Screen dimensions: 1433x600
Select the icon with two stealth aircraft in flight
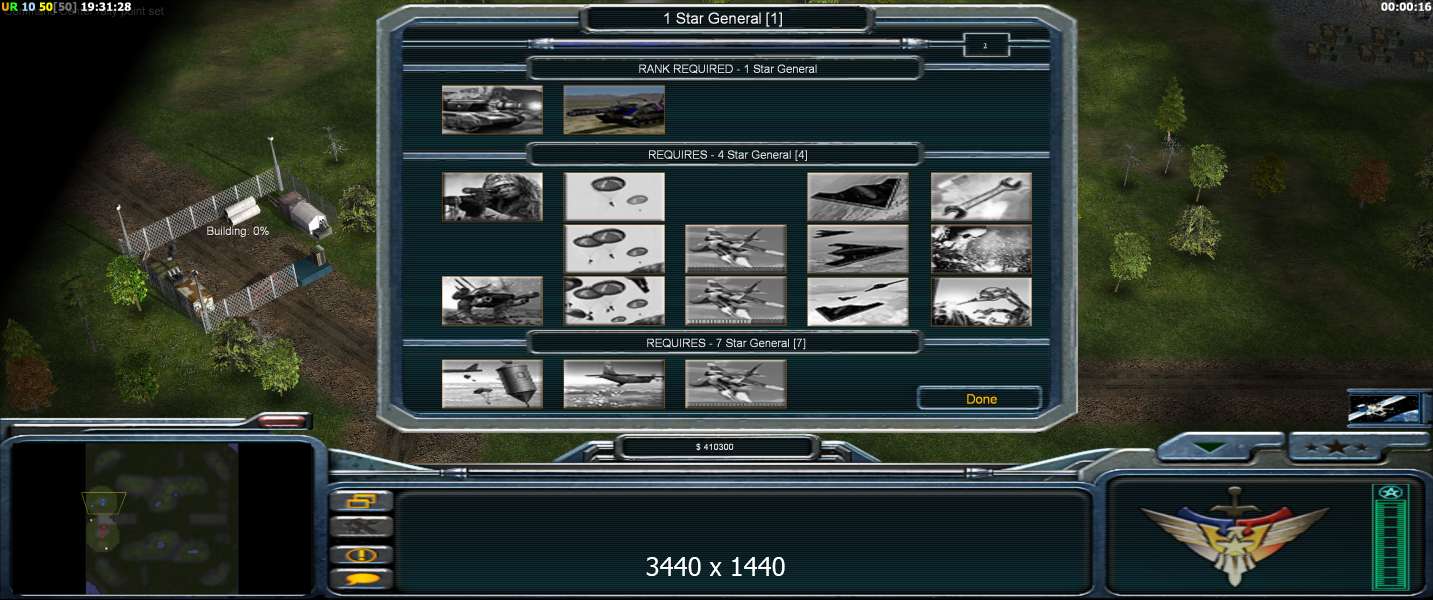[858, 249]
